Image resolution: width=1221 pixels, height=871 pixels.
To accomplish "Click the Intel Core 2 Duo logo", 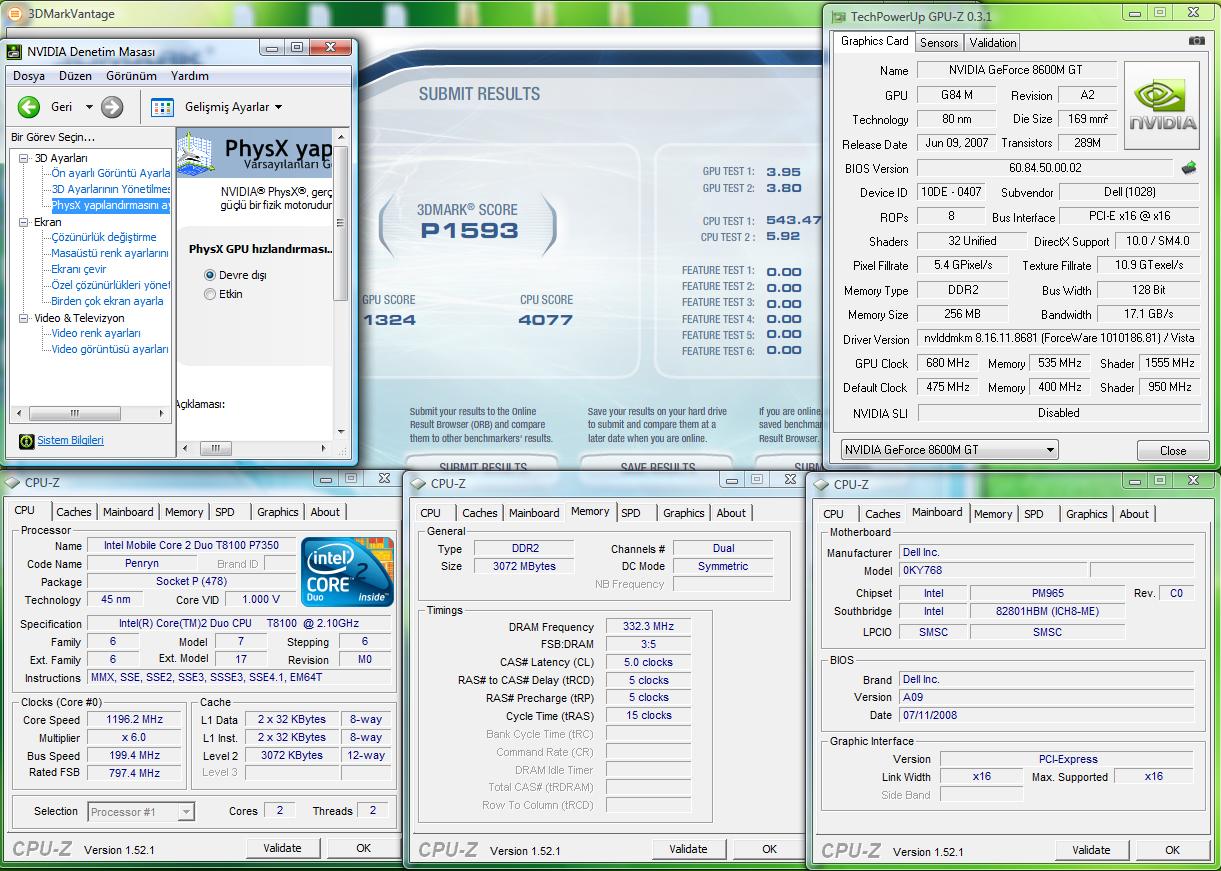I will [x=347, y=572].
